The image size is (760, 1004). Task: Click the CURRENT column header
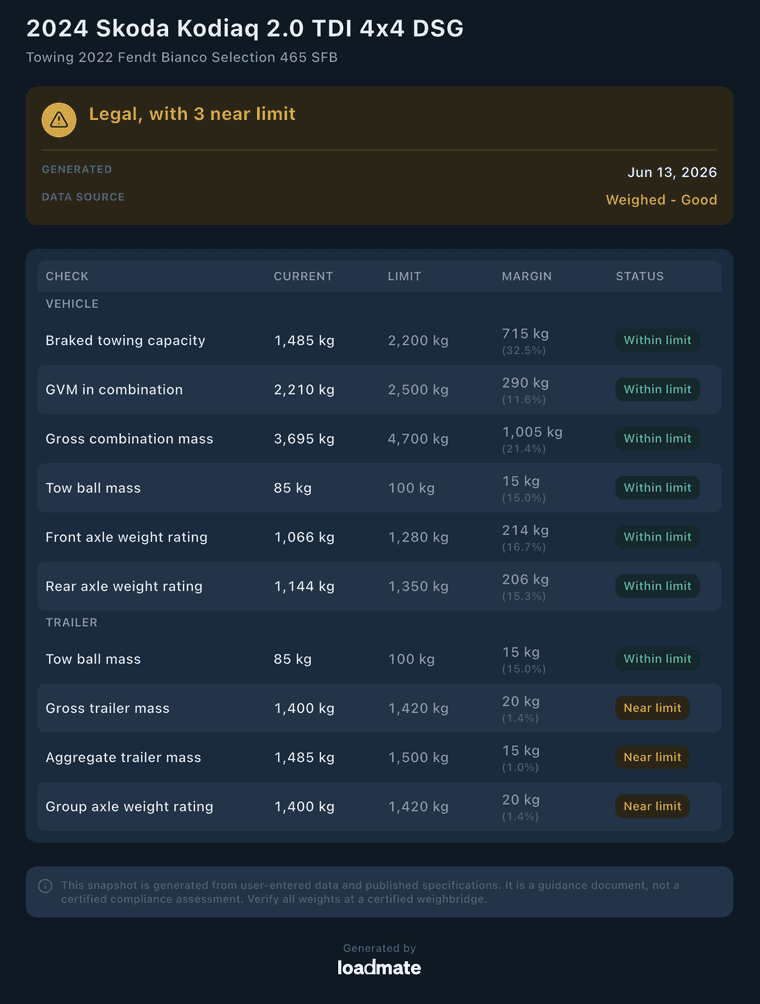click(303, 277)
